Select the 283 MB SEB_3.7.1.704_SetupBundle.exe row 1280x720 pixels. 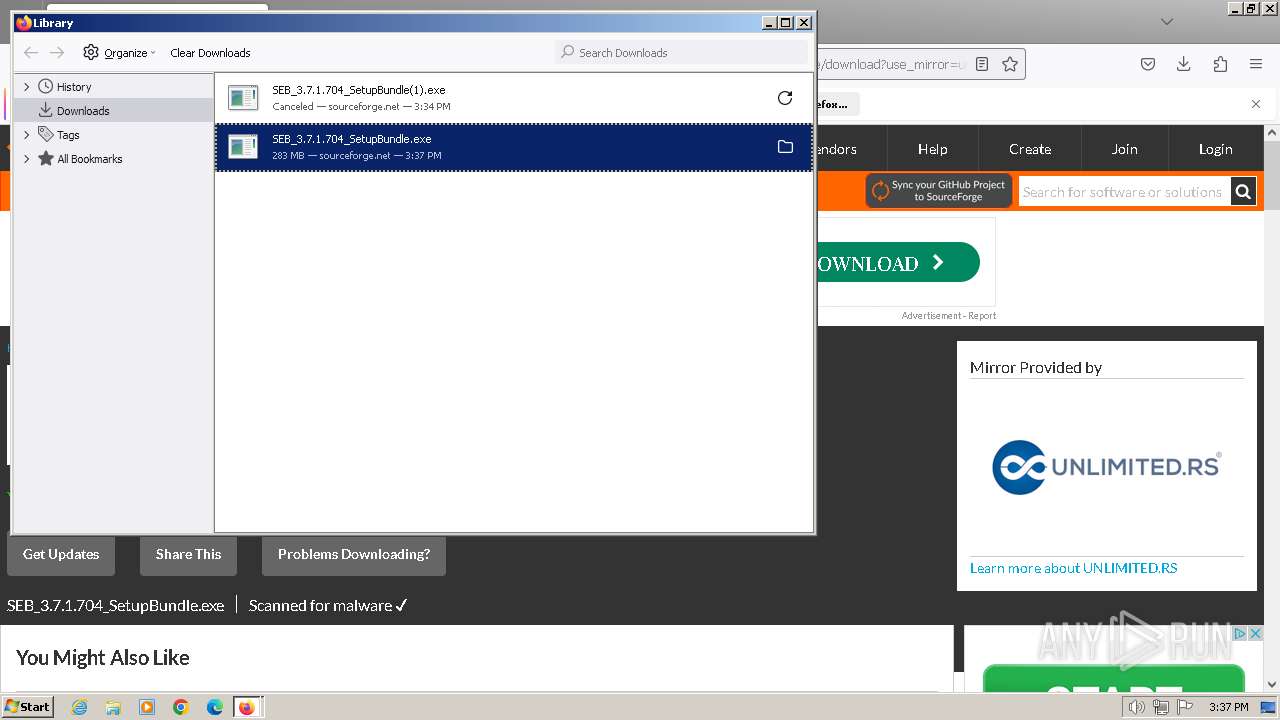pos(514,147)
